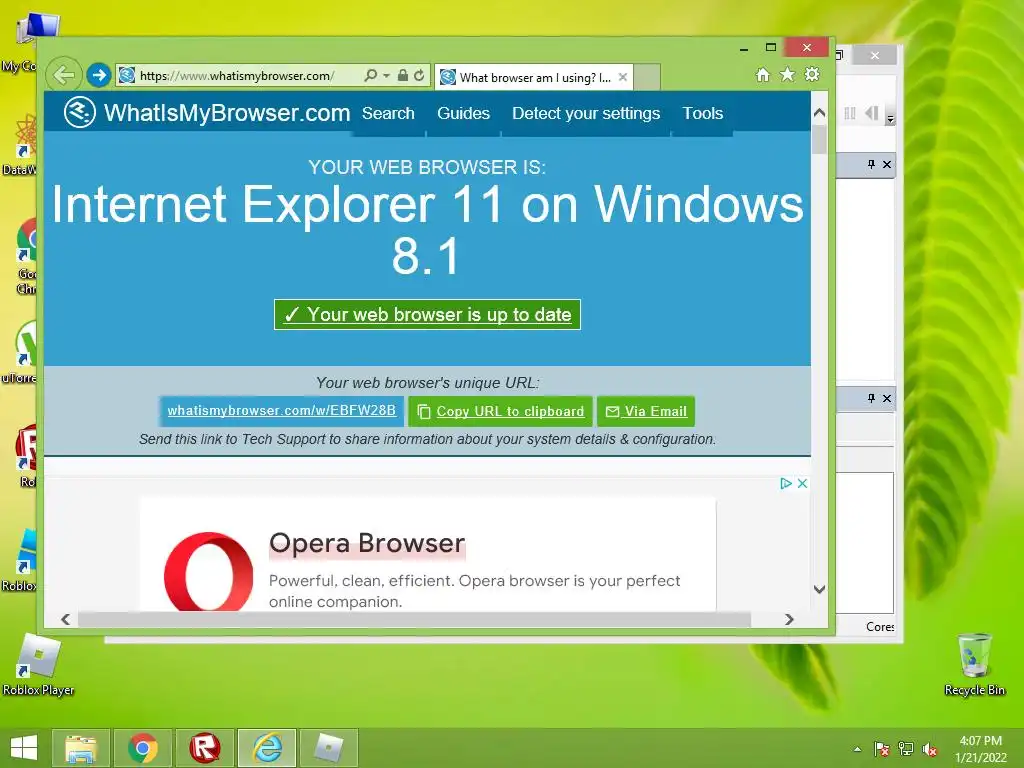Open Action Center flag tray icon

881,749
